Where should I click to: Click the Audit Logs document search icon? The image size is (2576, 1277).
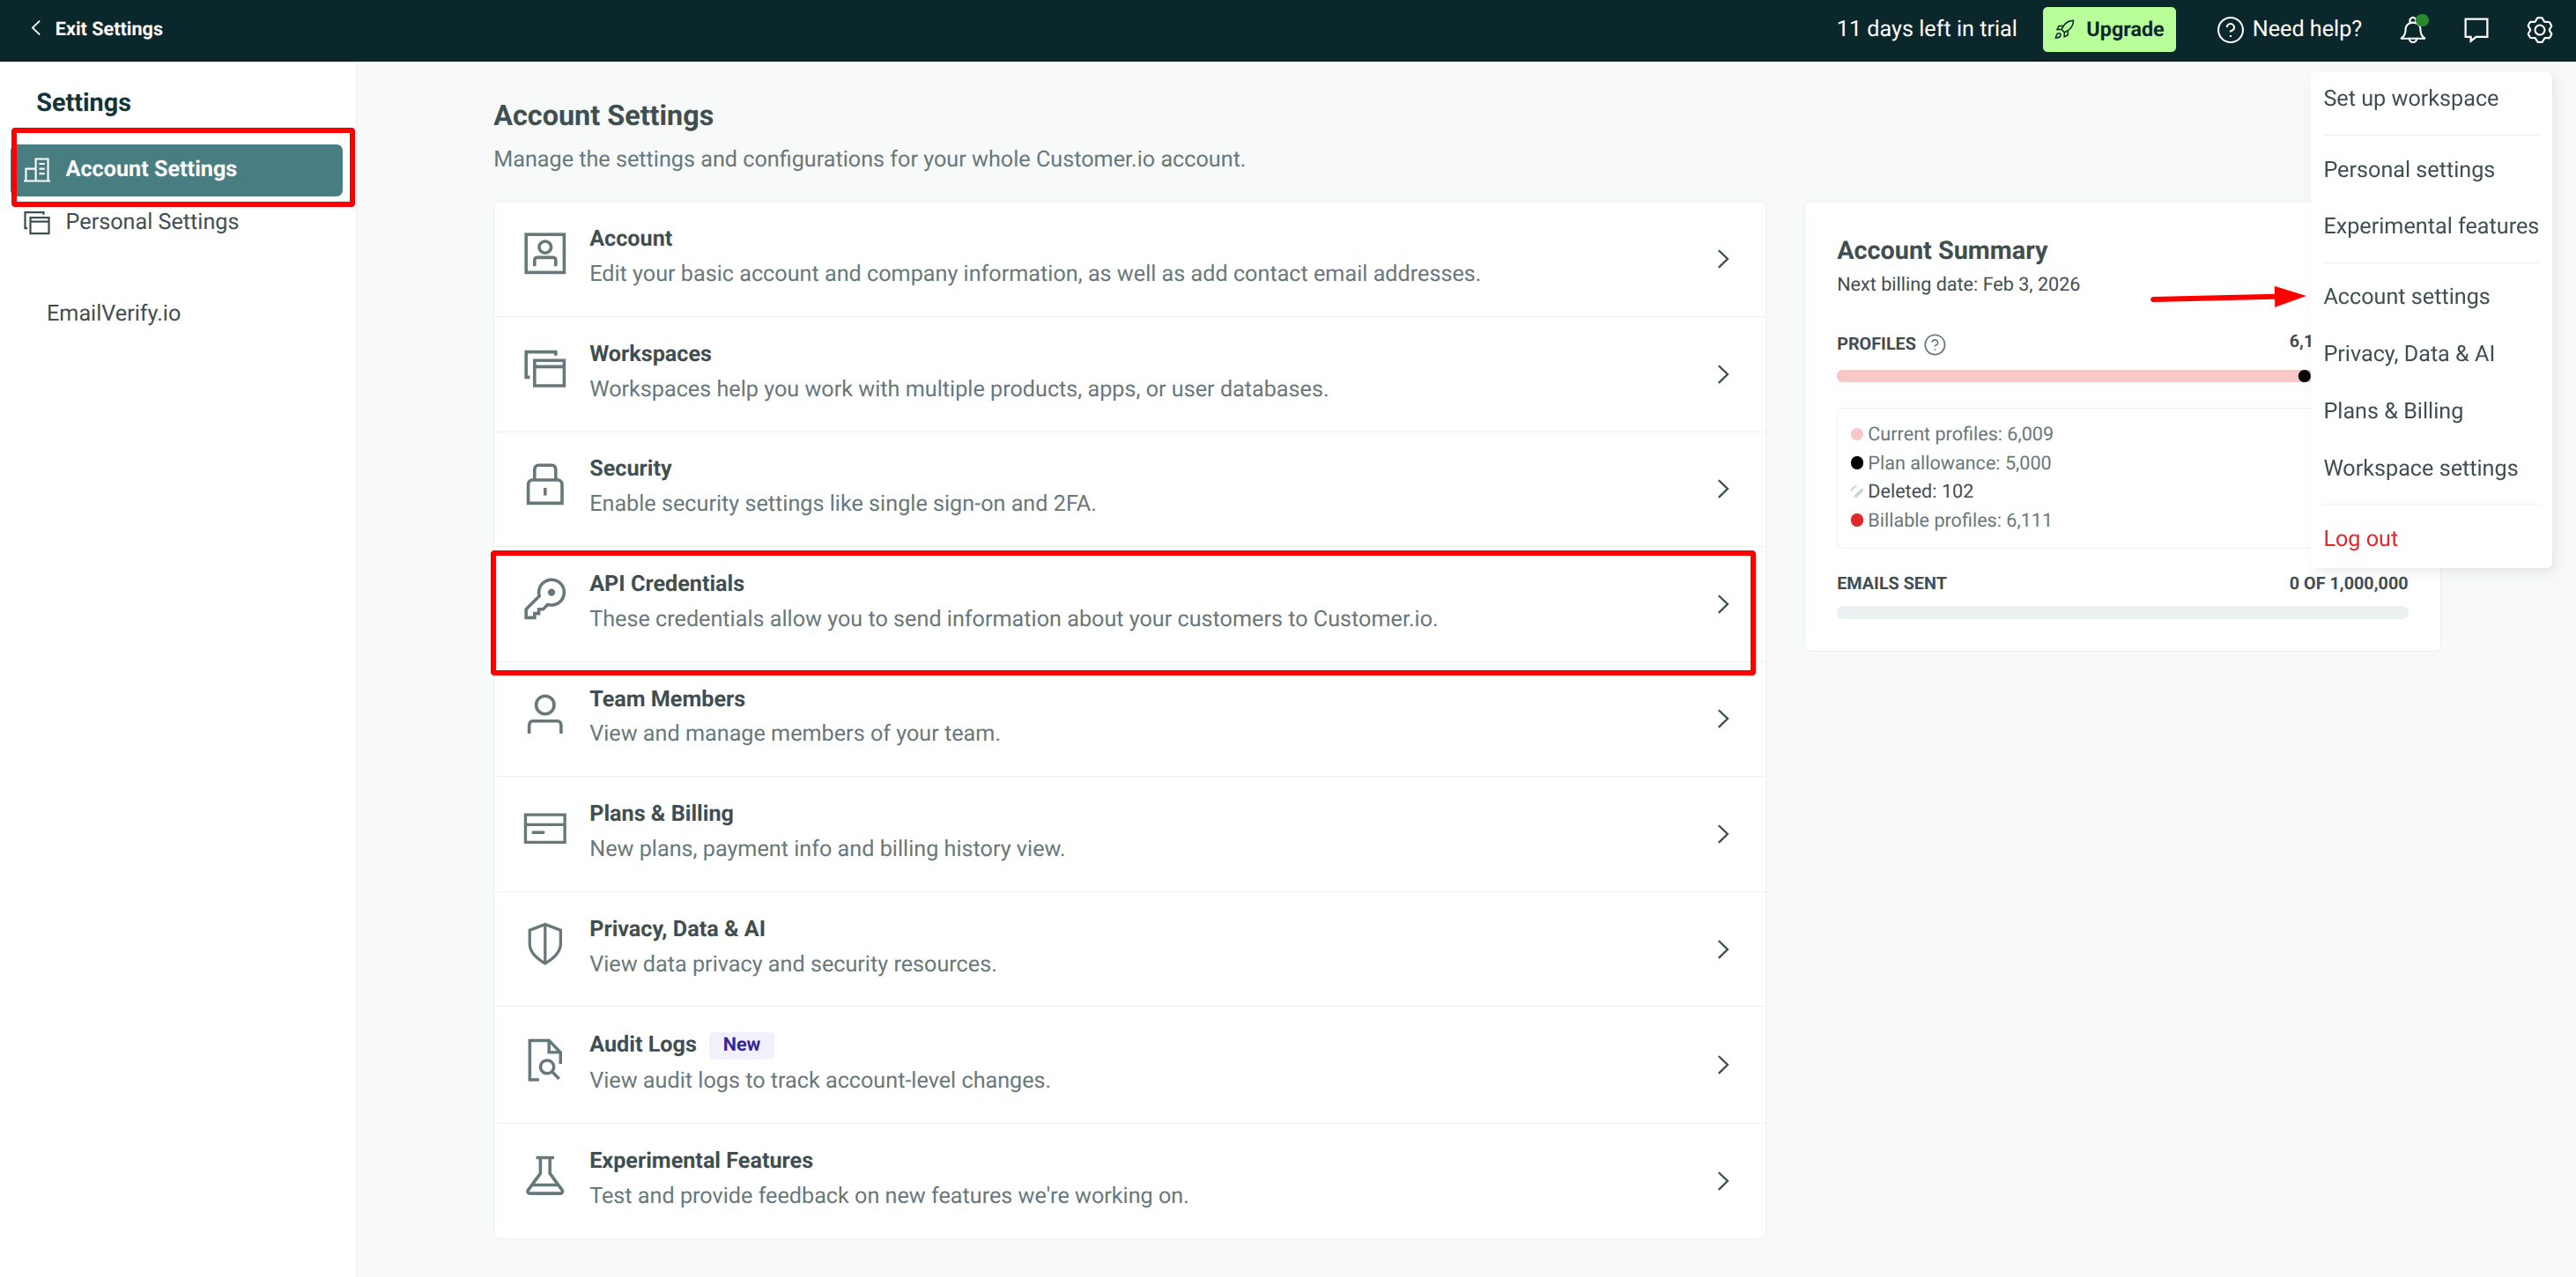click(545, 1060)
